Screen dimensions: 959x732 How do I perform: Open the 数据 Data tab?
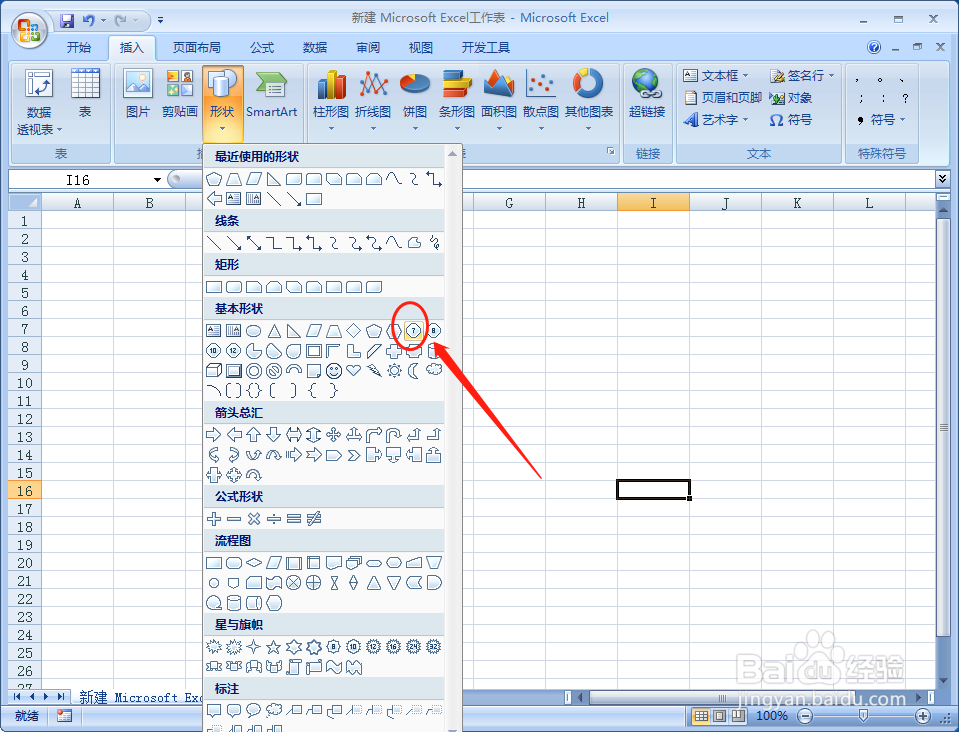(x=315, y=48)
